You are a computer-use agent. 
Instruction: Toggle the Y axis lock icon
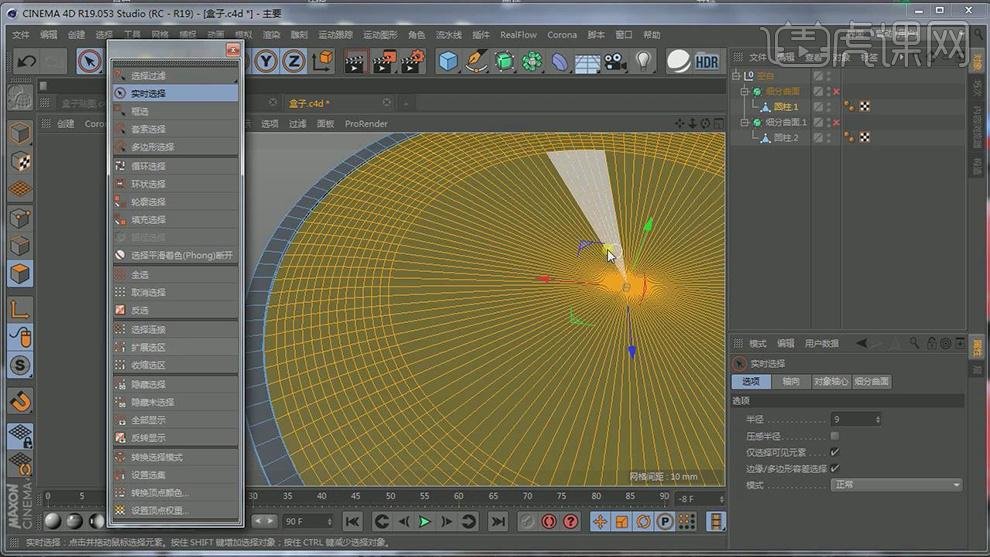point(266,61)
